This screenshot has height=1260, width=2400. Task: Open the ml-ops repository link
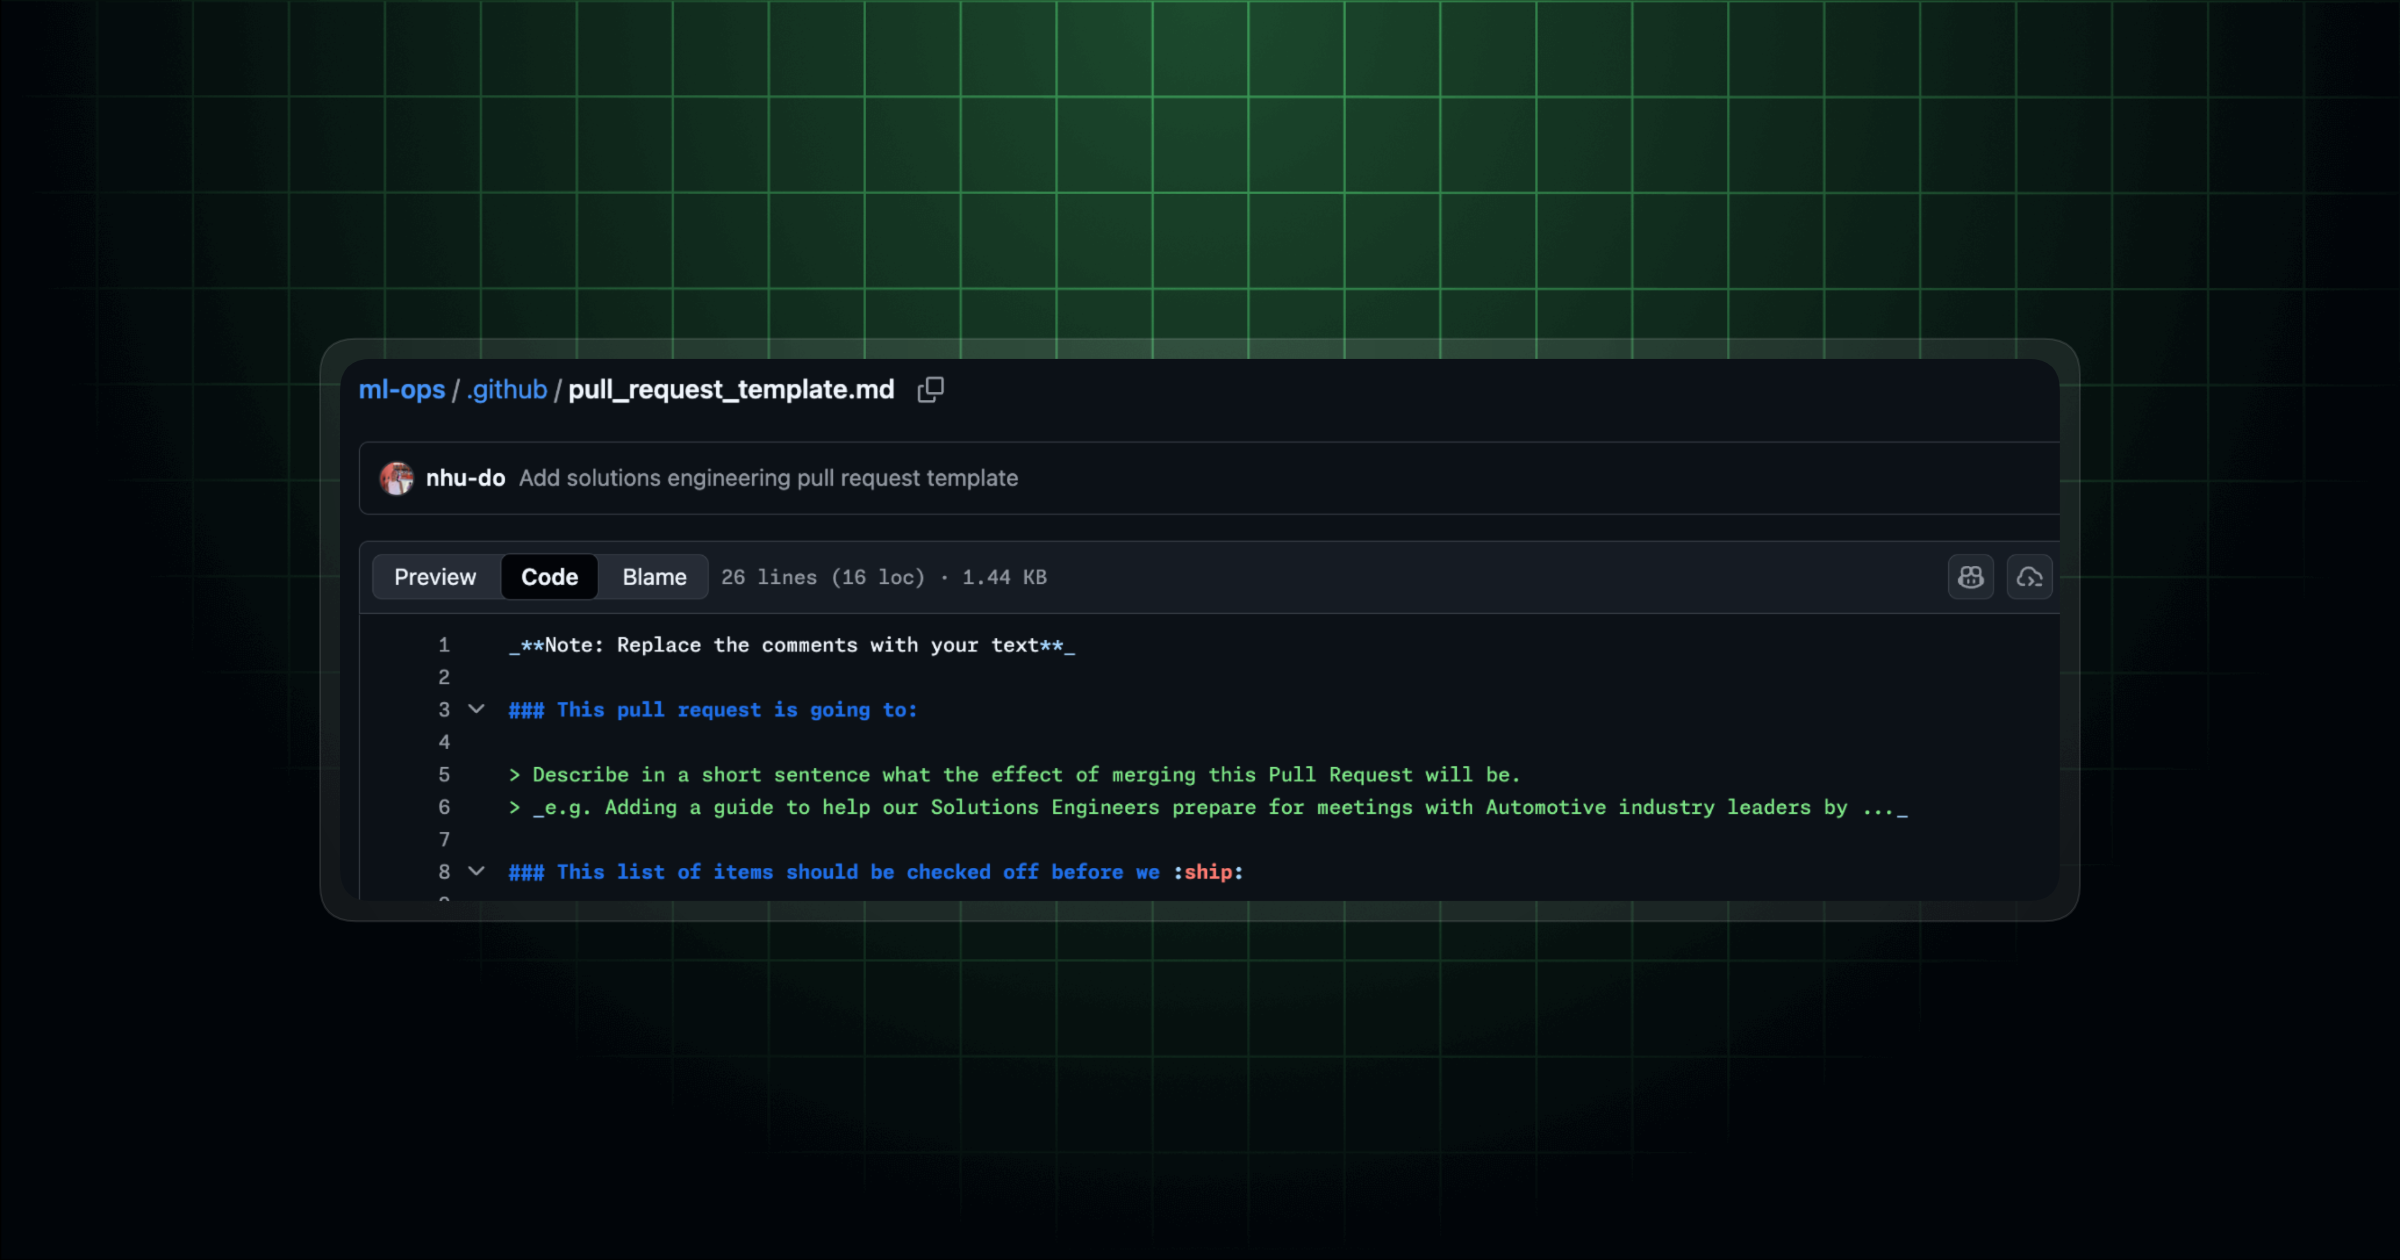click(x=402, y=390)
